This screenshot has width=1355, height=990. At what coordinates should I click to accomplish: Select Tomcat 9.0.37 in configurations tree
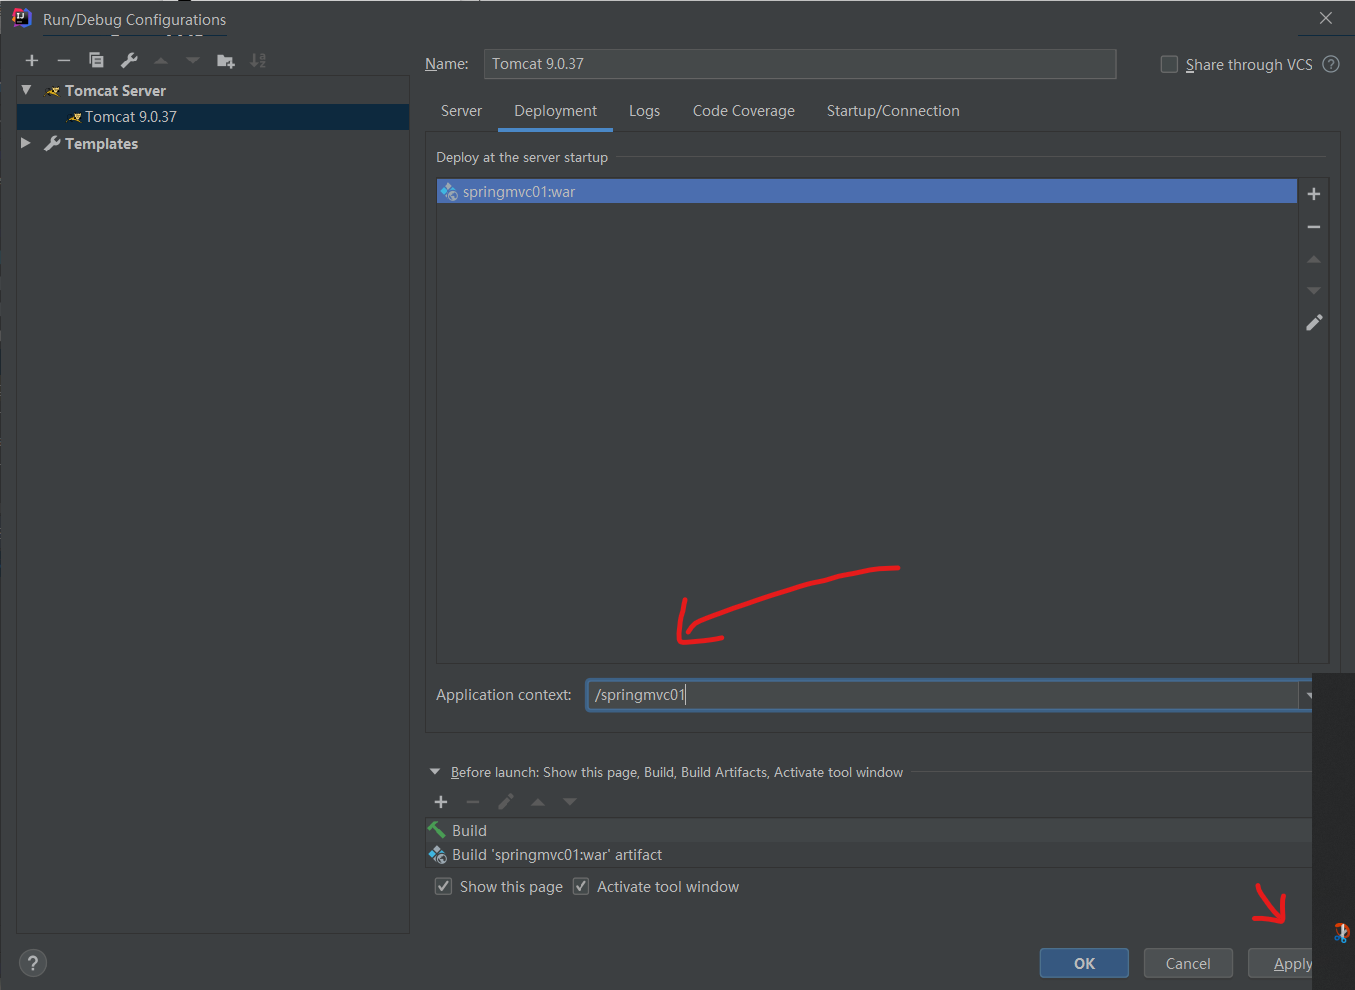[x=213, y=117]
